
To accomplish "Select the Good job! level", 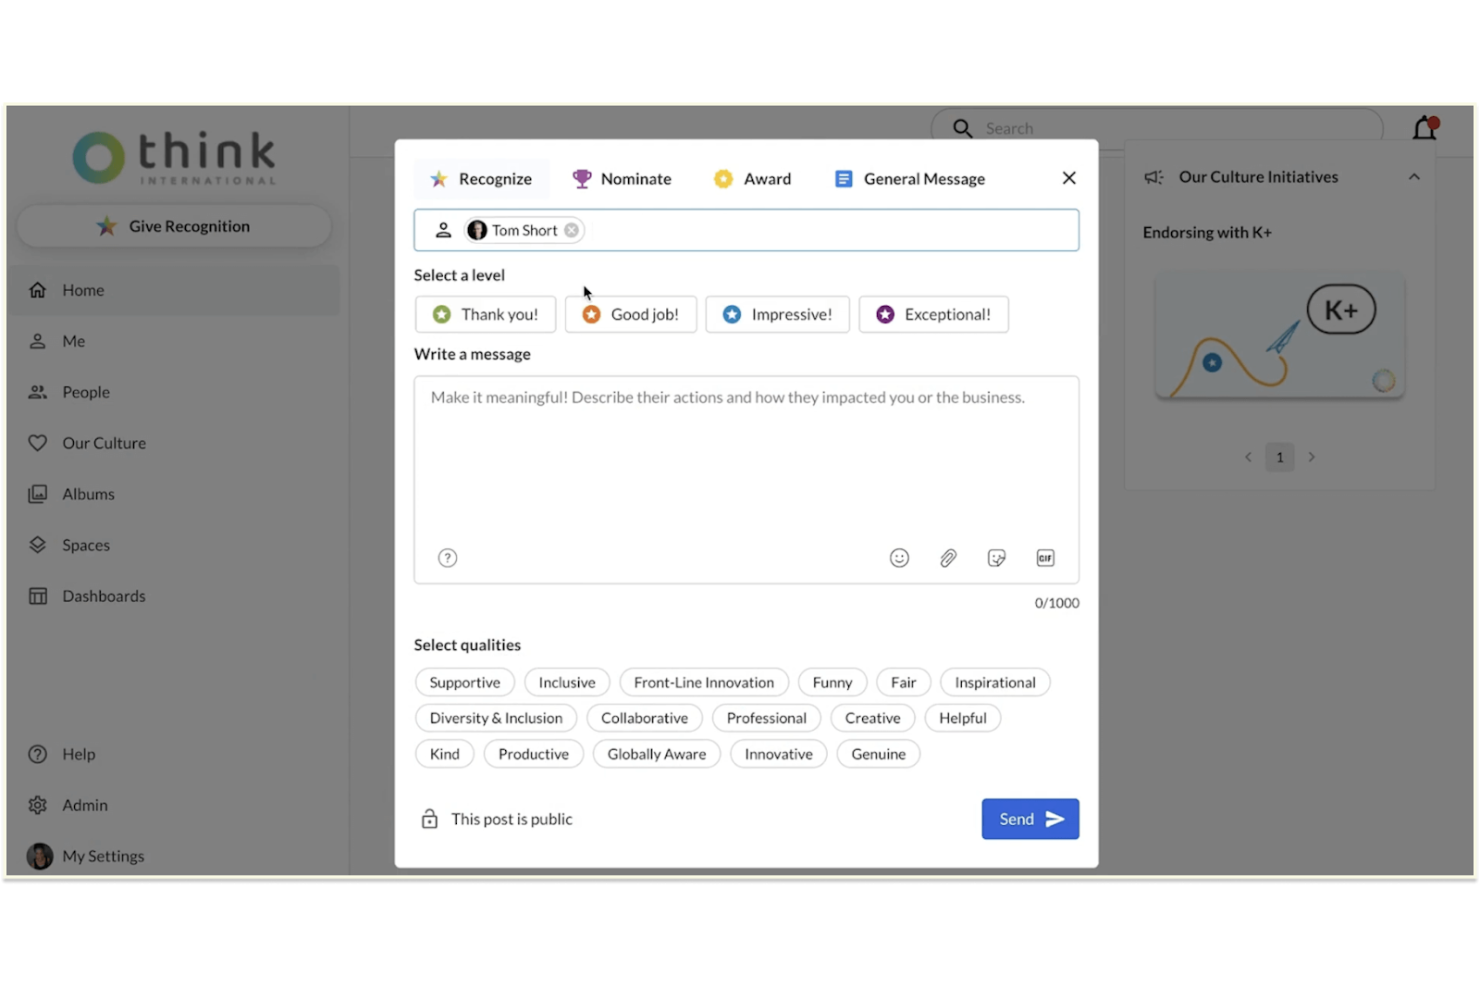I will 630,314.
